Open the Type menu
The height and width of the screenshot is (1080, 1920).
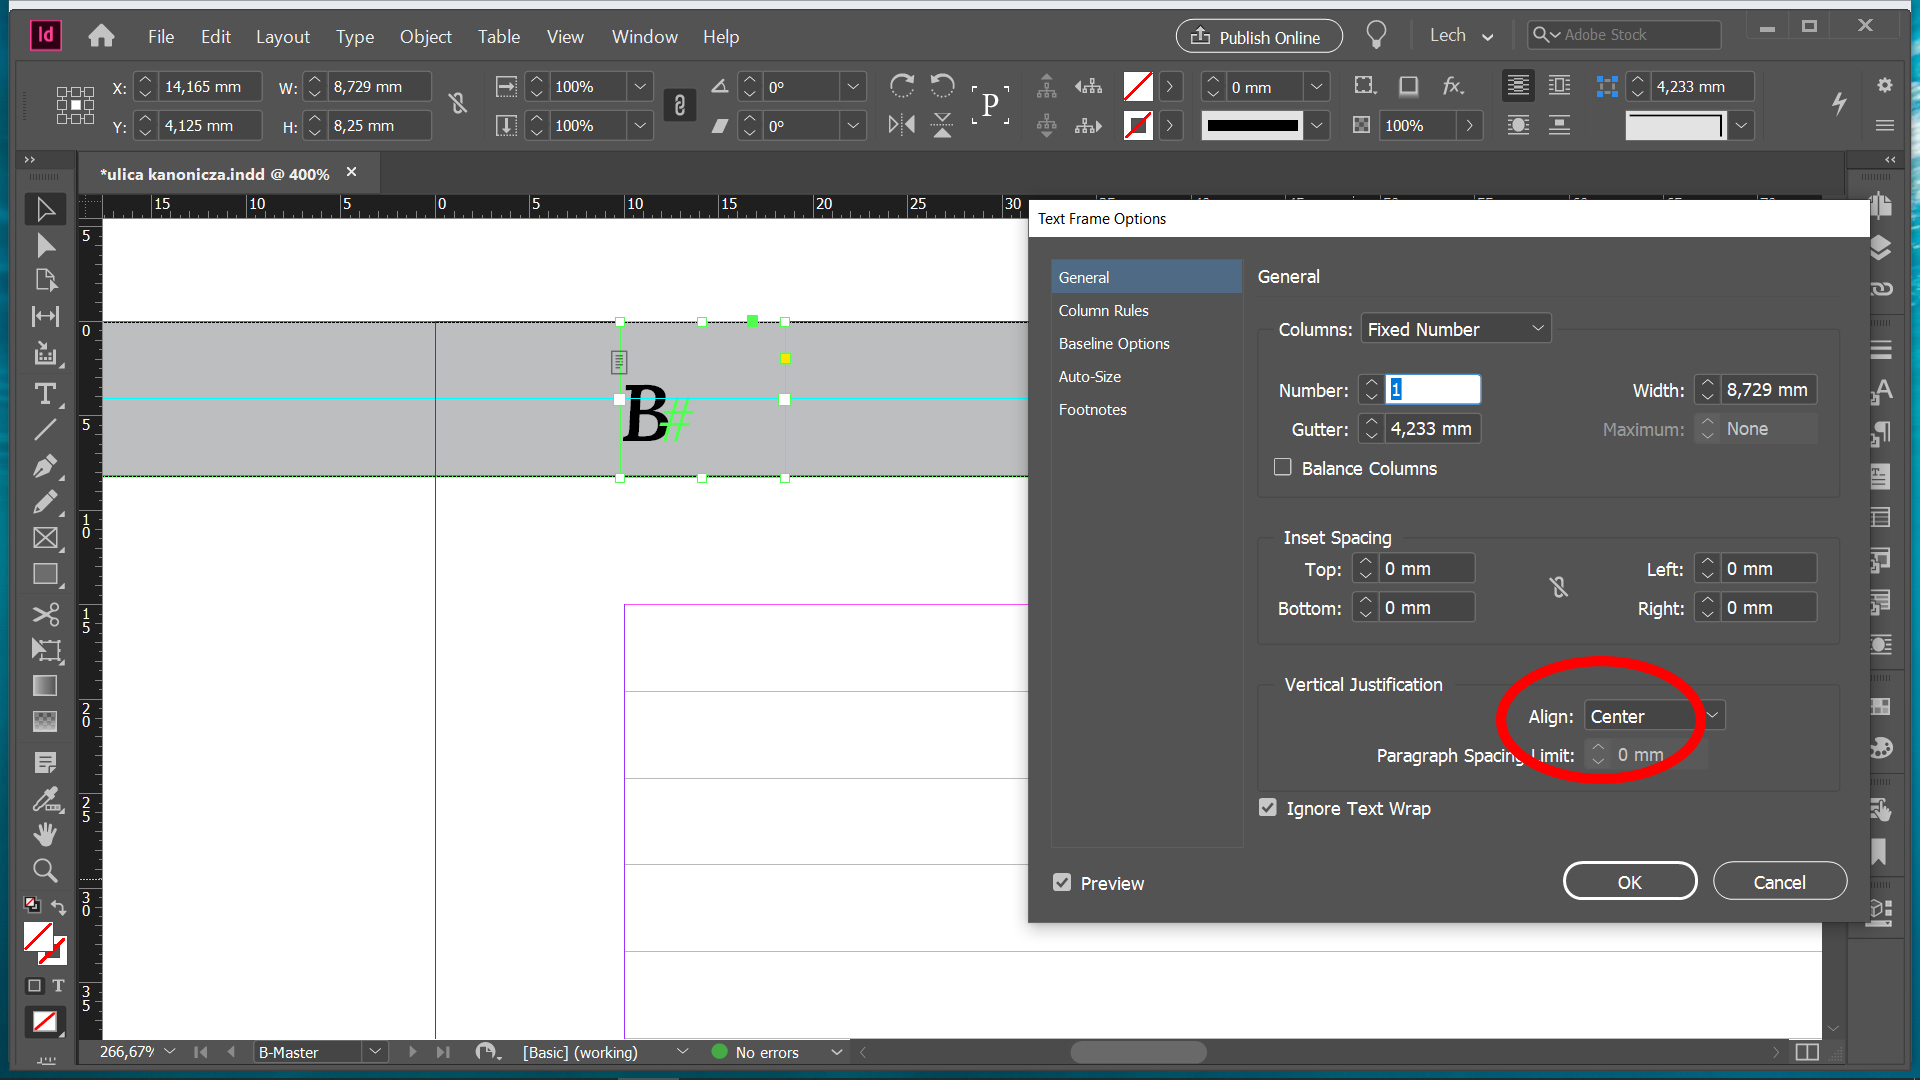[355, 36]
